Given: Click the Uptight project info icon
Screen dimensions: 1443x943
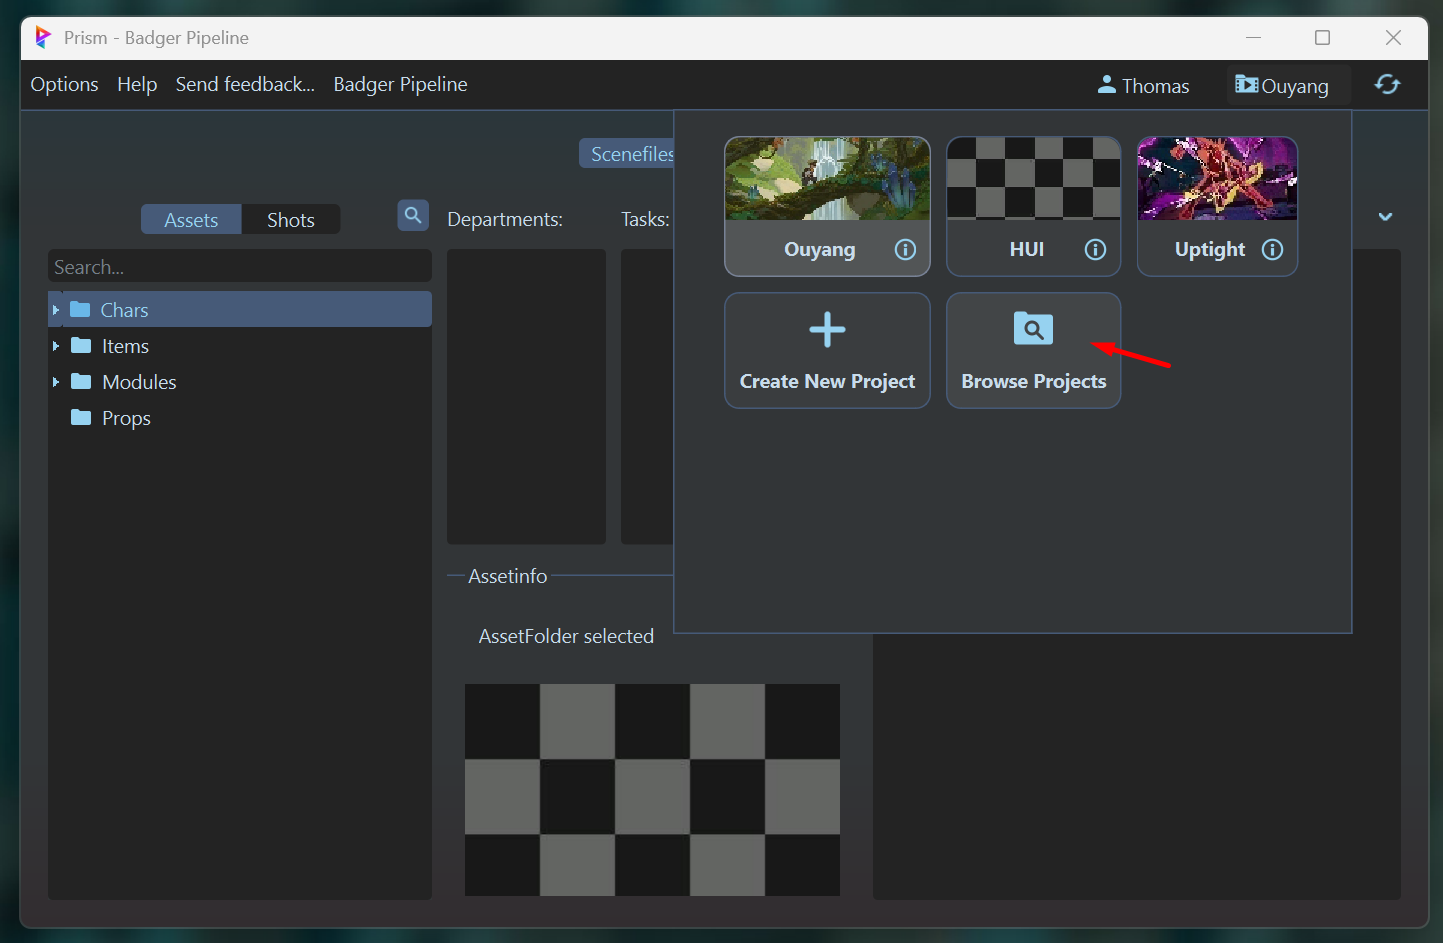Looking at the screenshot, I should tap(1272, 250).
